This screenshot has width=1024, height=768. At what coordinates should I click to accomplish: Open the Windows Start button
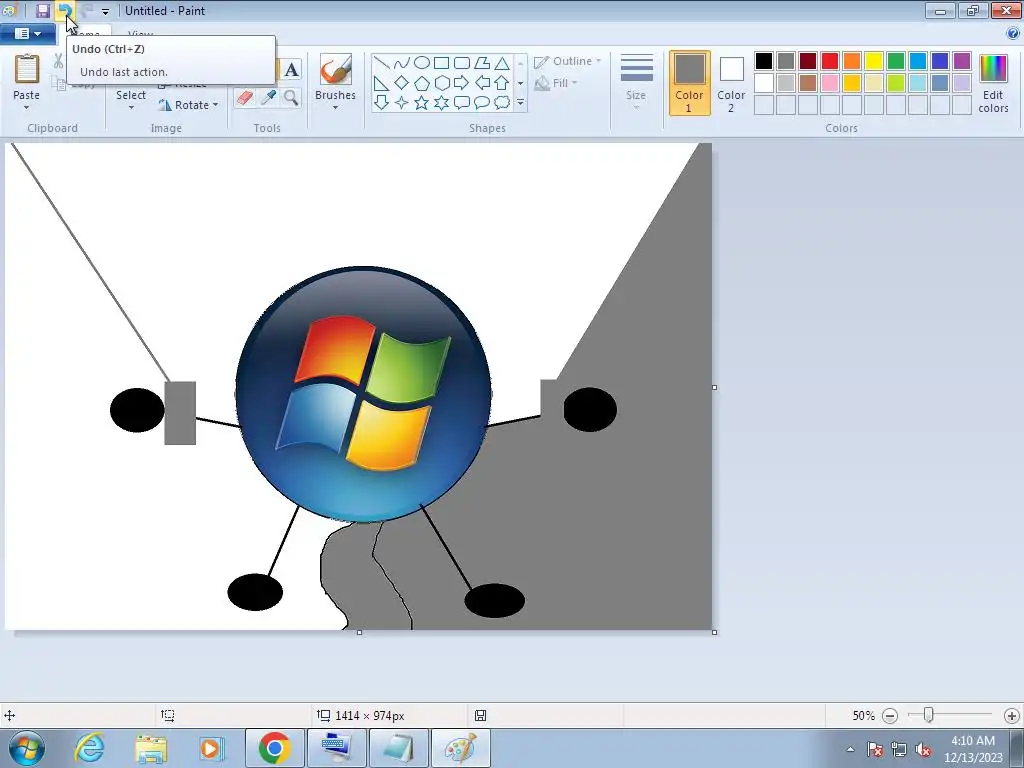point(27,748)
